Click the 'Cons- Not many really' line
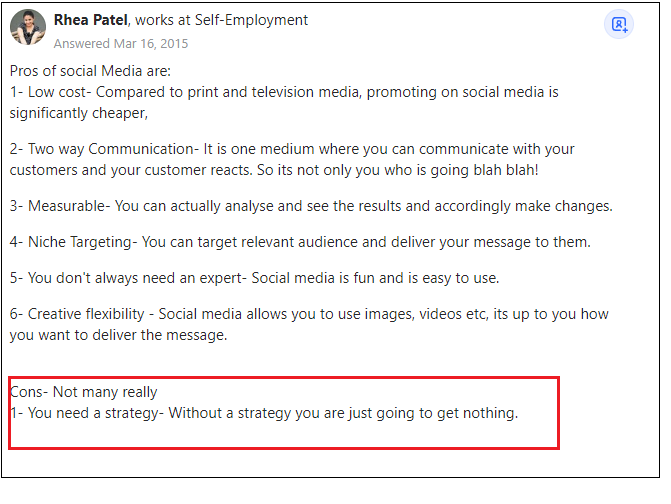671x504 pixels. tap(83, 392)
